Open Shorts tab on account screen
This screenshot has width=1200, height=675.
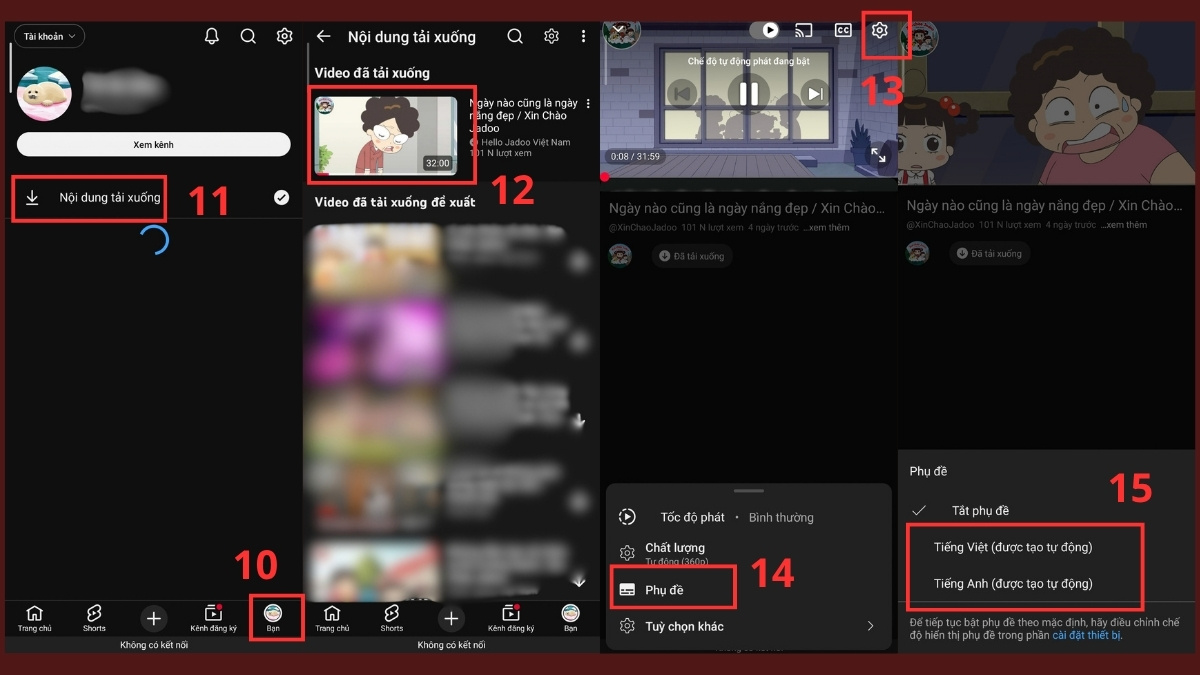tap(94, 618)
